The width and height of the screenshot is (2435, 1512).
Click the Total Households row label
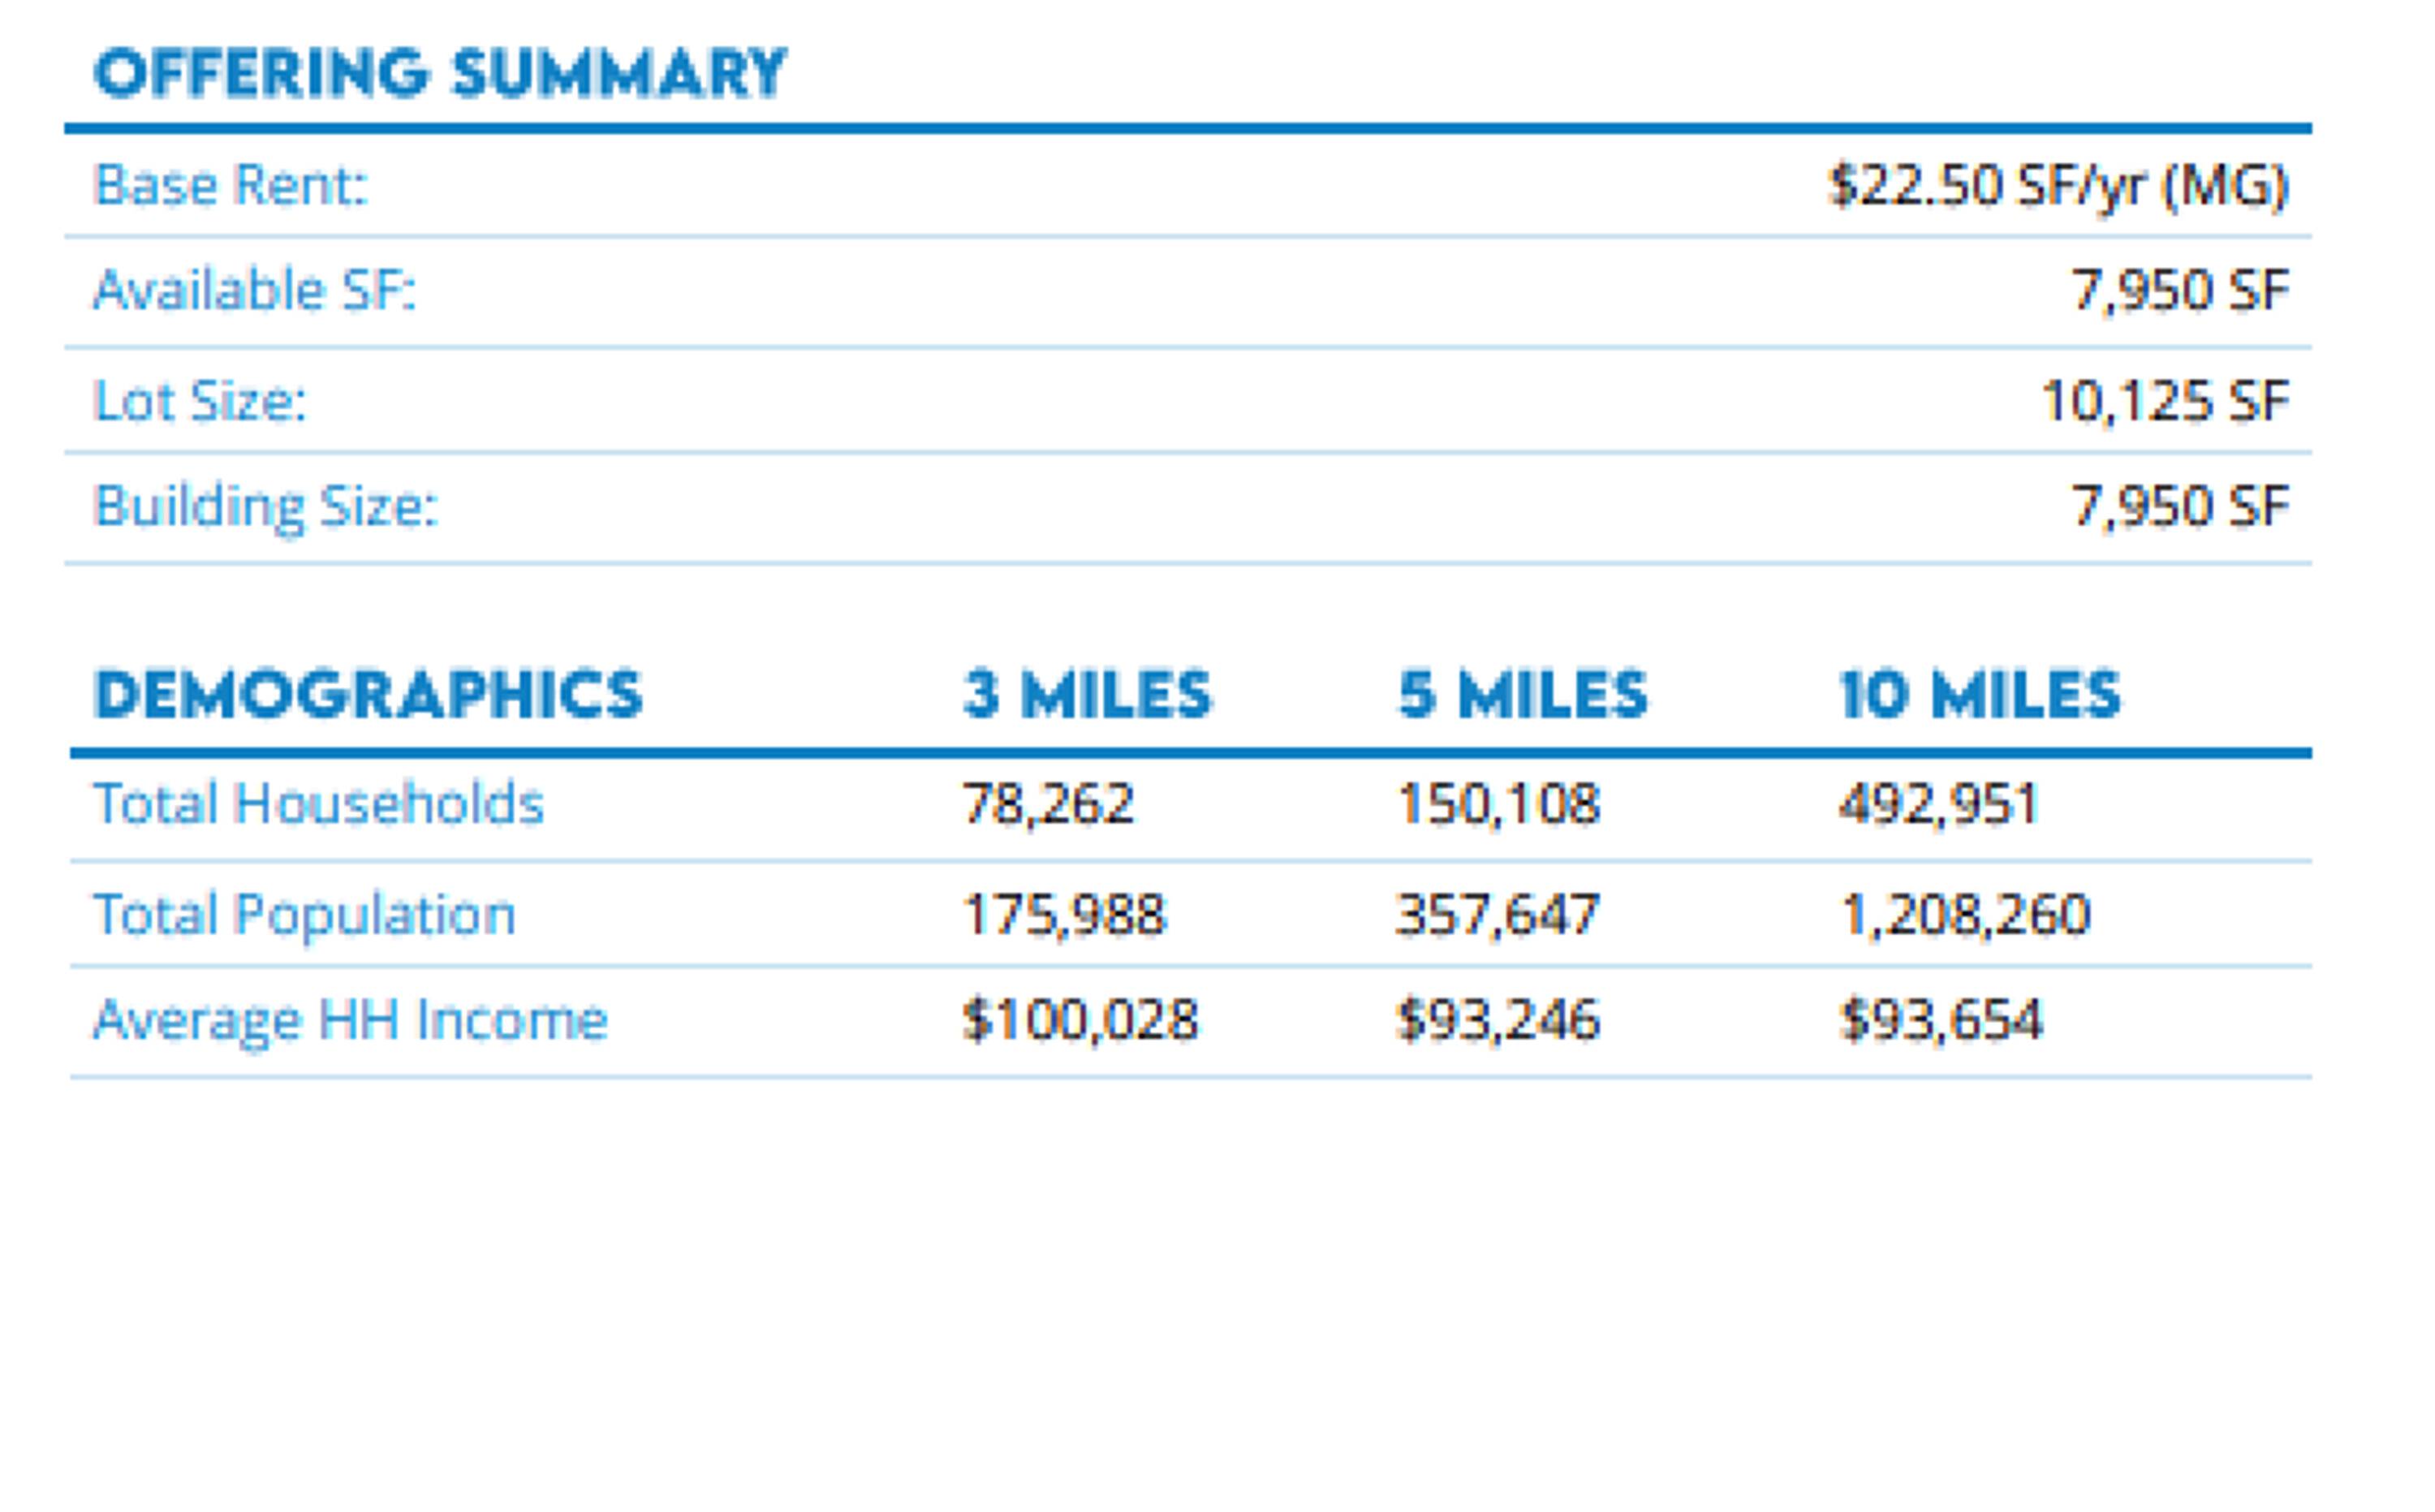(318, 804)
